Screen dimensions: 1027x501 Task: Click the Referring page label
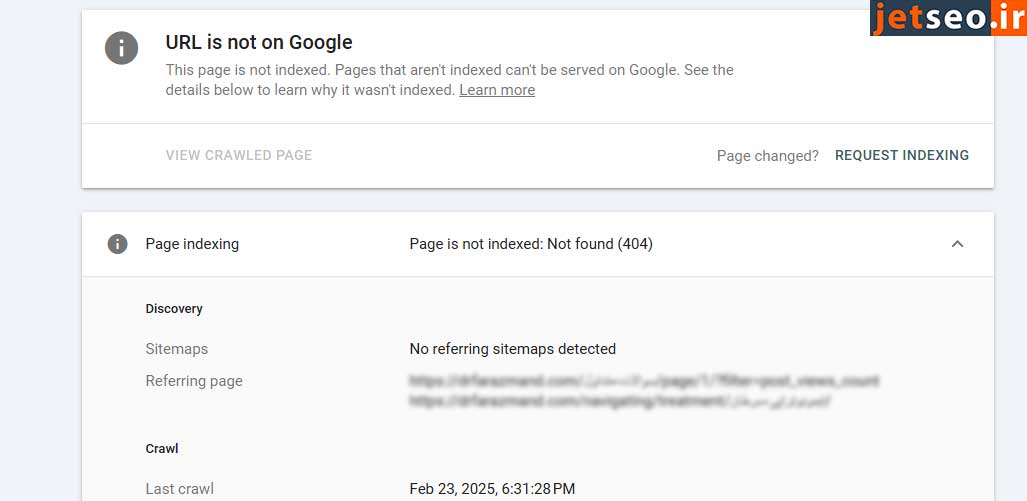pos(194,381)
